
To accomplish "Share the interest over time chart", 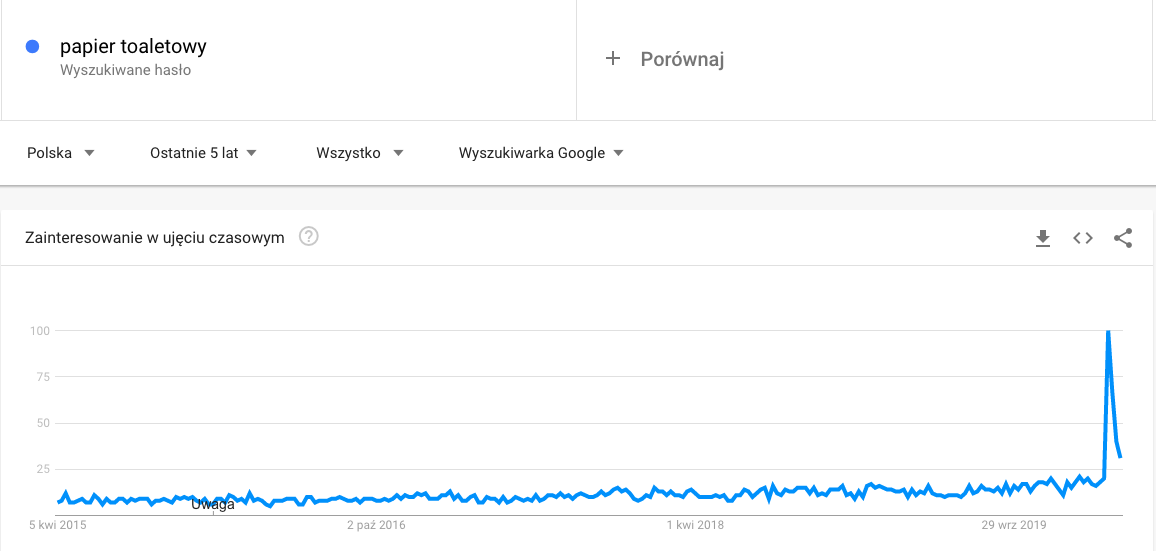I will 1123,238.
